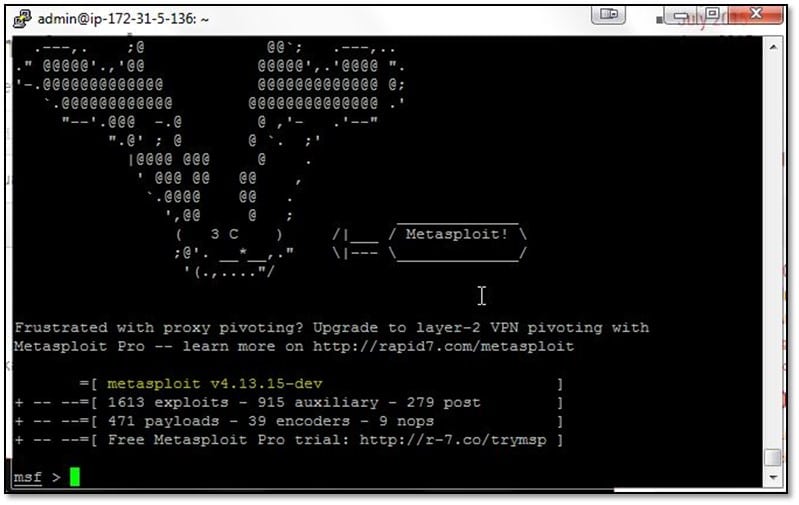Minimize the PuTTY terminal window
Viewport: 799px width, 505px height.
click(680, 16)
